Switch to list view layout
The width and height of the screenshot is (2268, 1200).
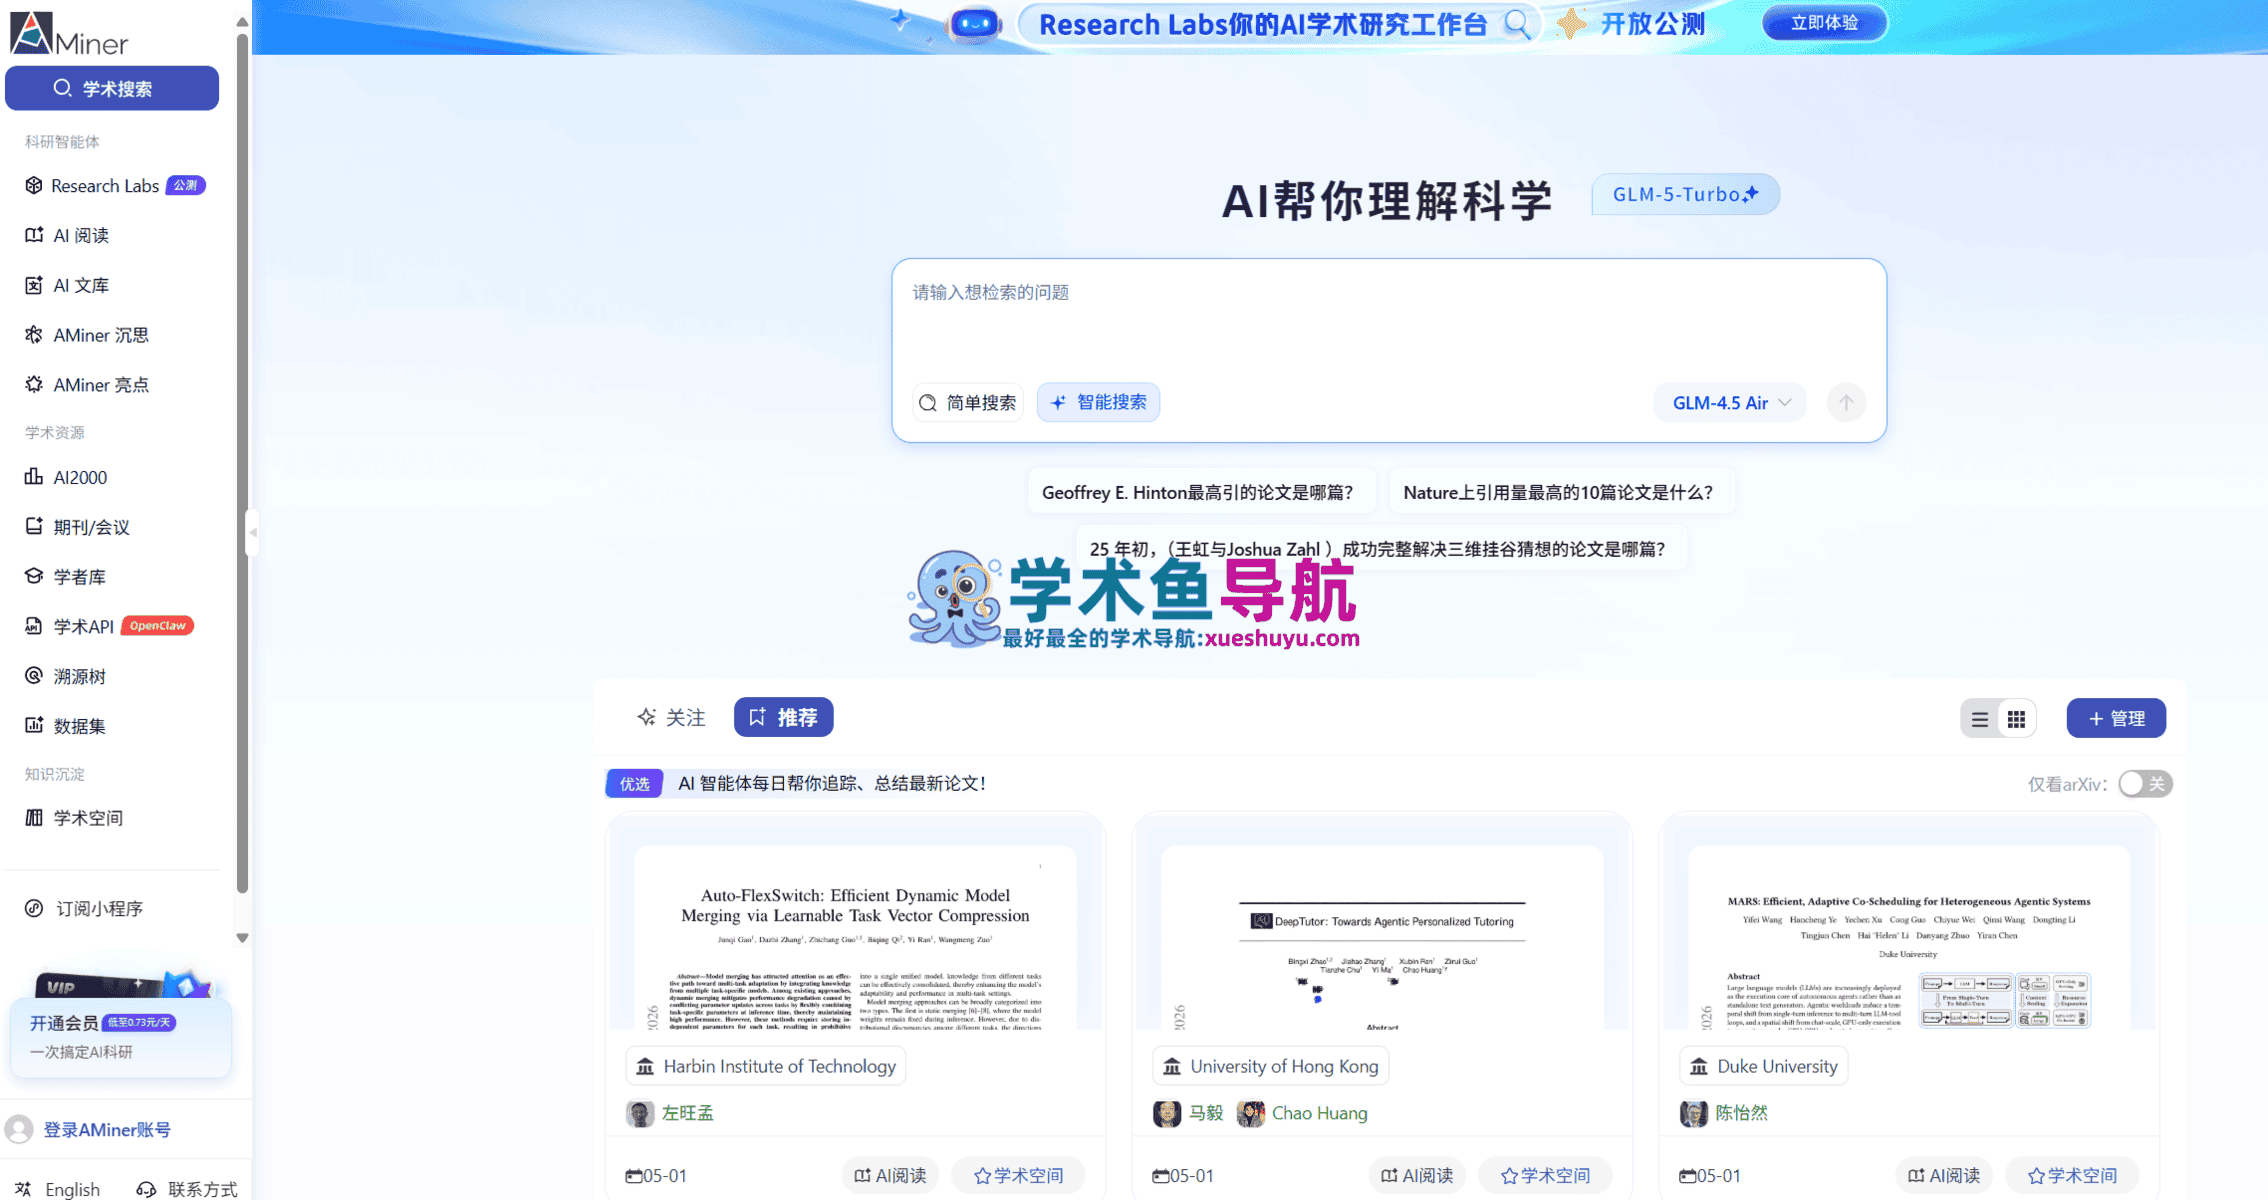1979,719
